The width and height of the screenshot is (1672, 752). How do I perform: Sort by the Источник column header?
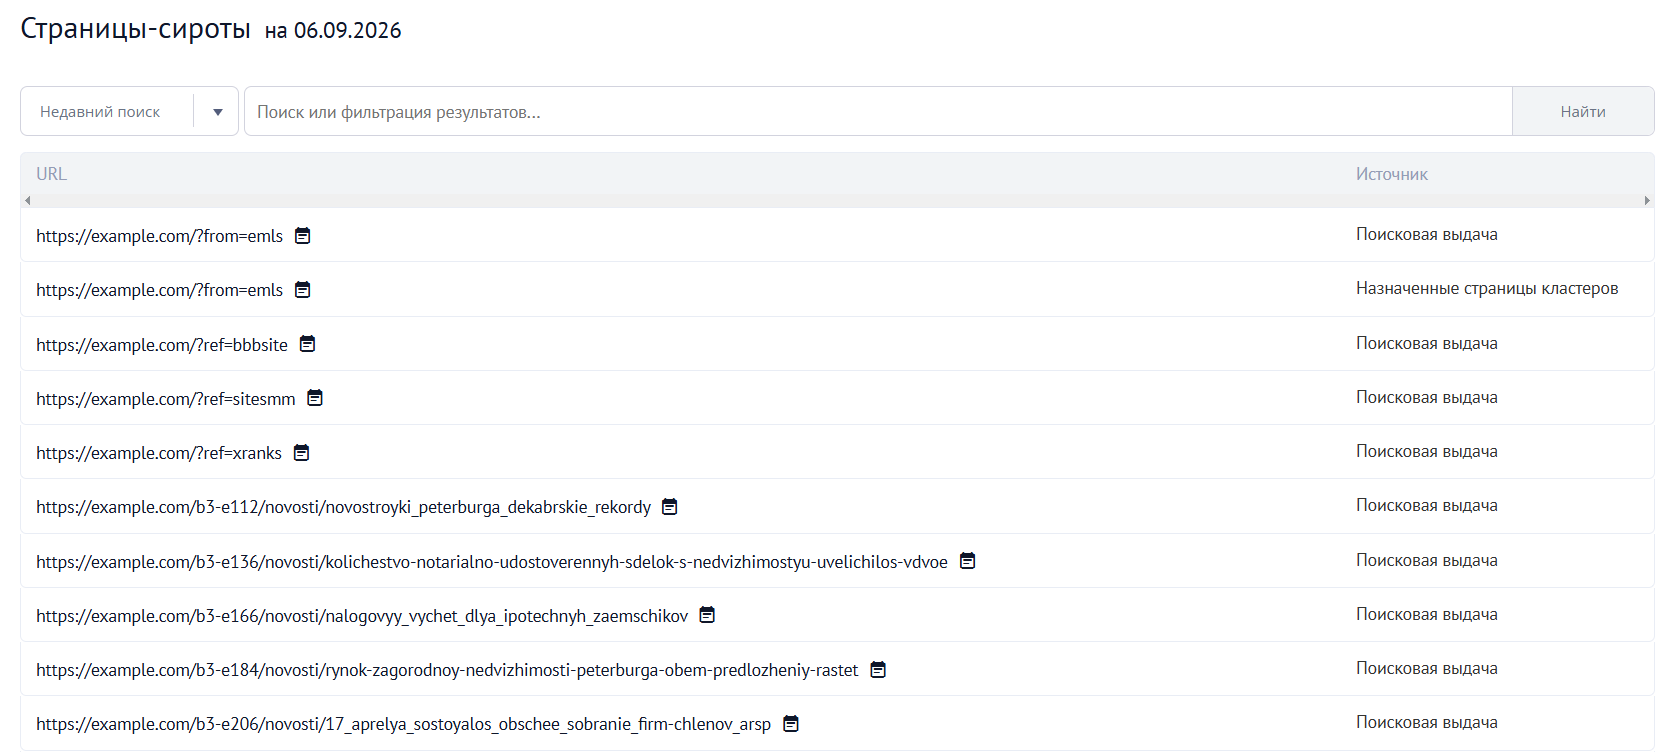click(1392, 174)
